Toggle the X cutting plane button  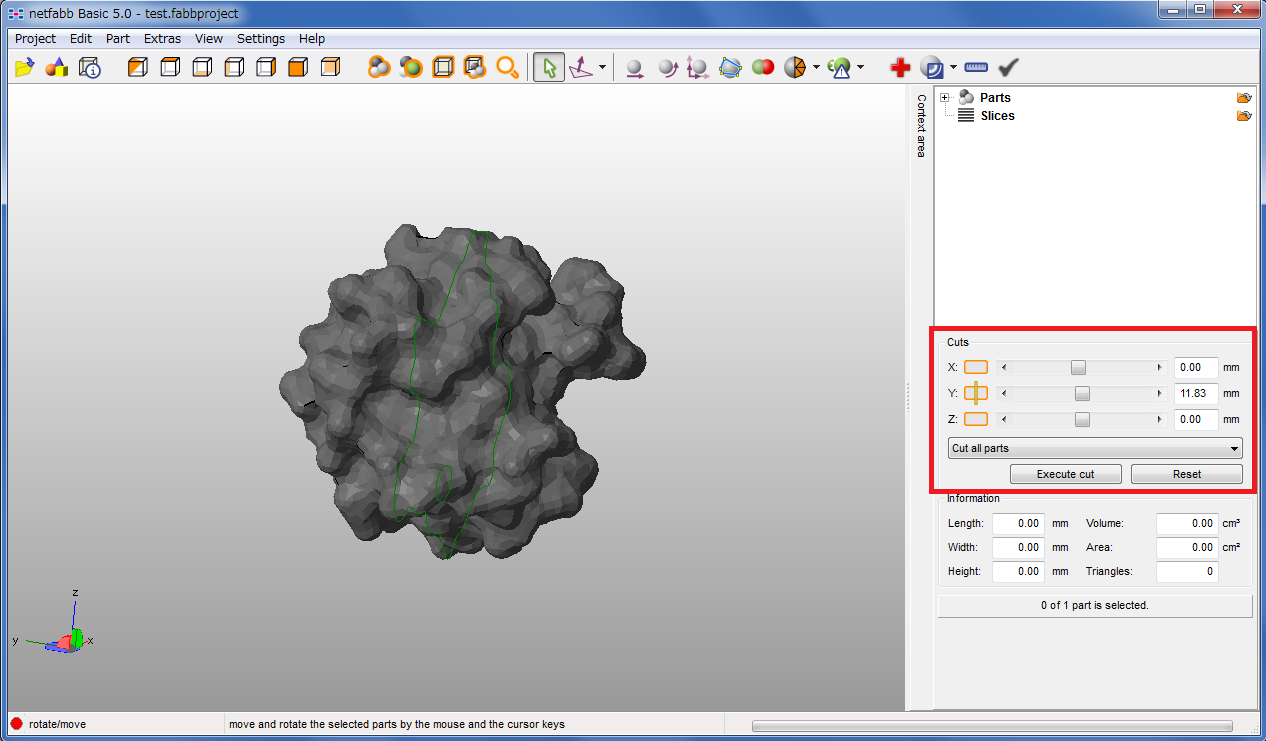click(x=975, y=368)
